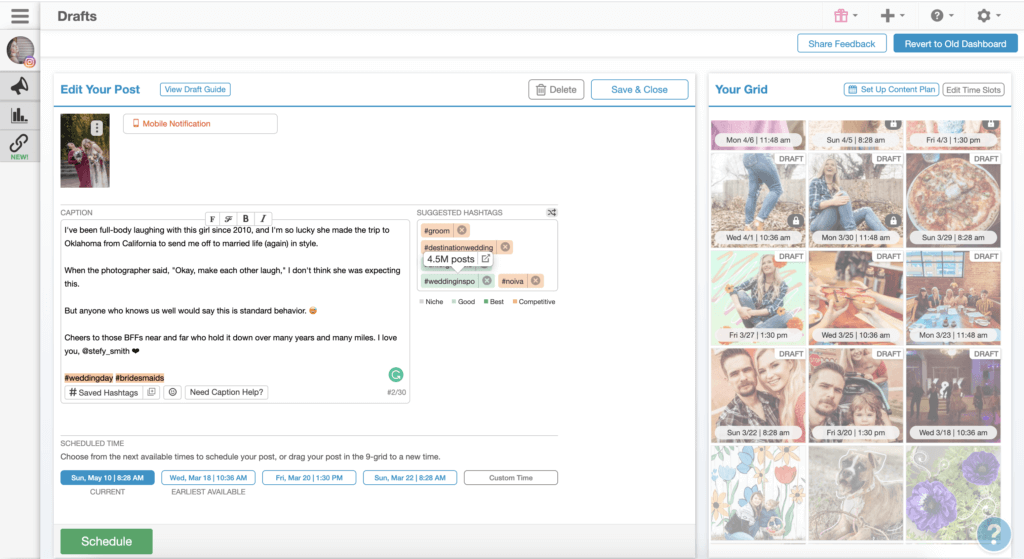1024x559 pixels.
Task: Open grid draft Mon 3/23 11:48 am
Action: pos(953,298)
